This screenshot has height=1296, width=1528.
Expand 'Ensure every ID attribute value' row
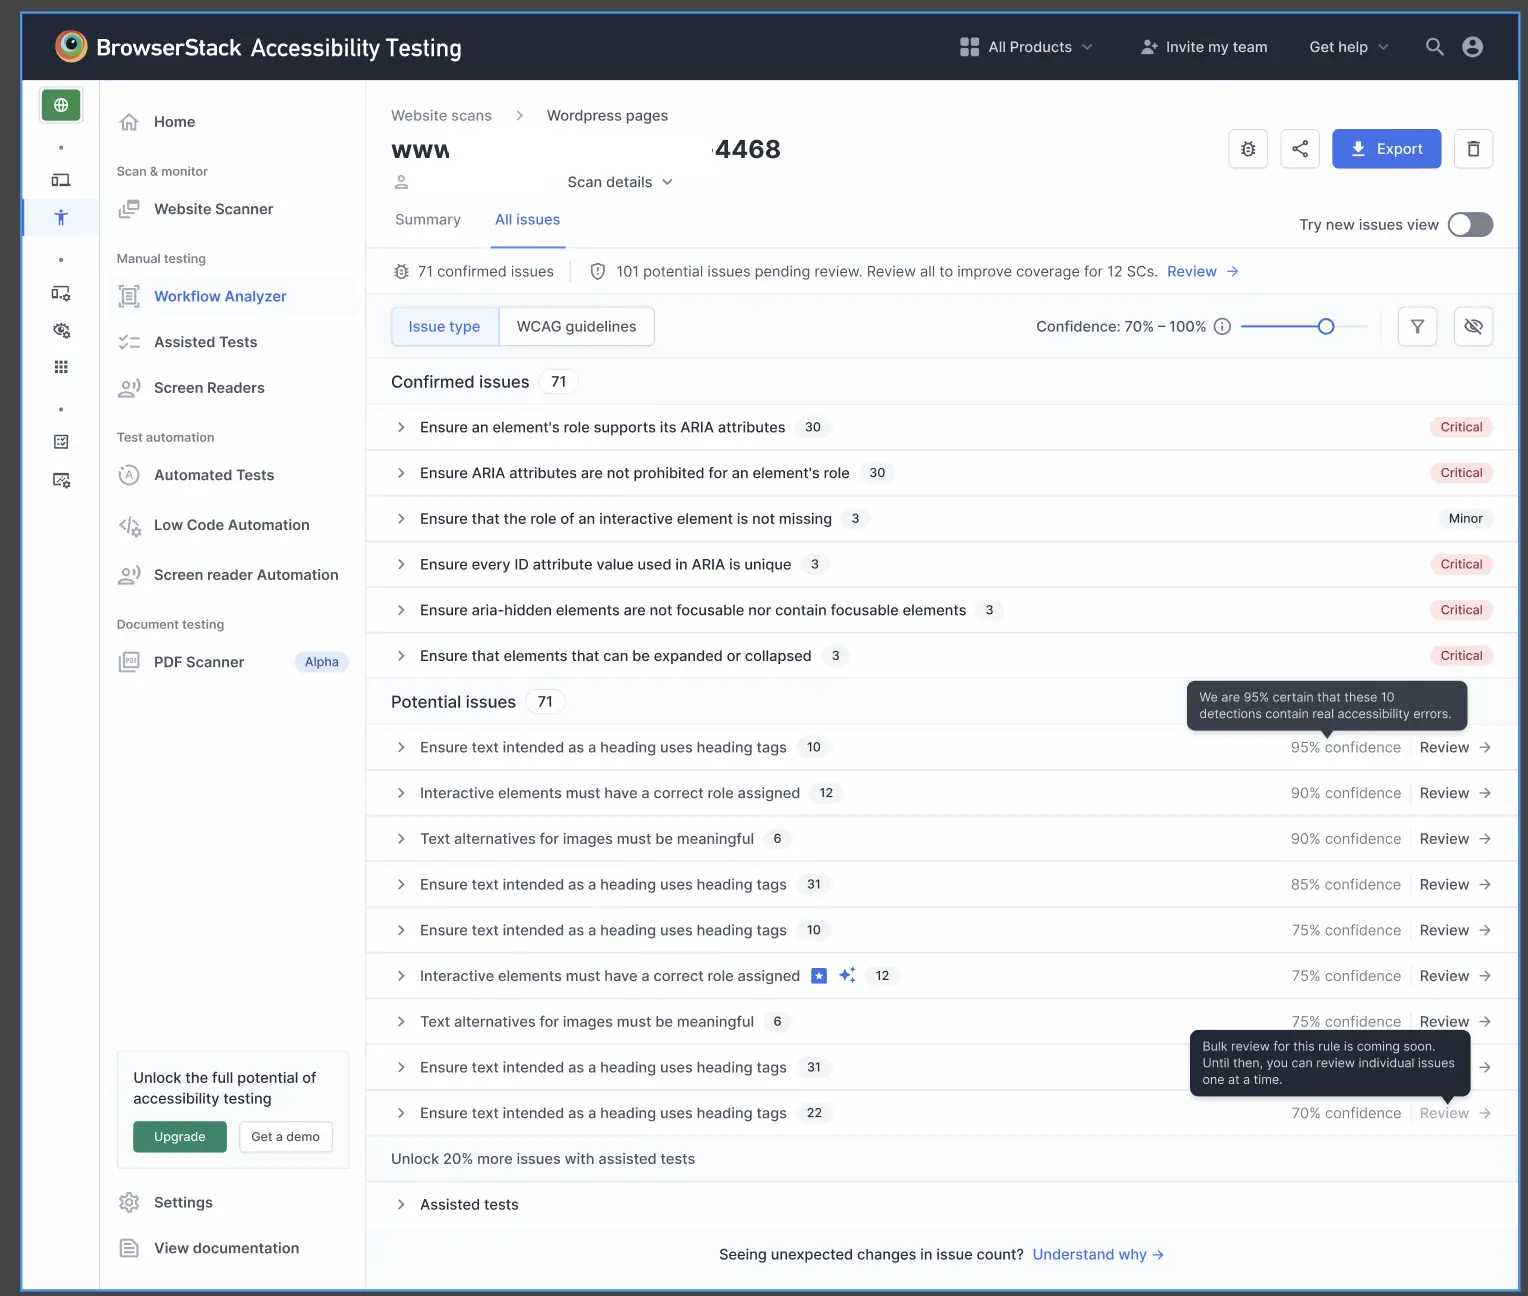pos(401,564)
